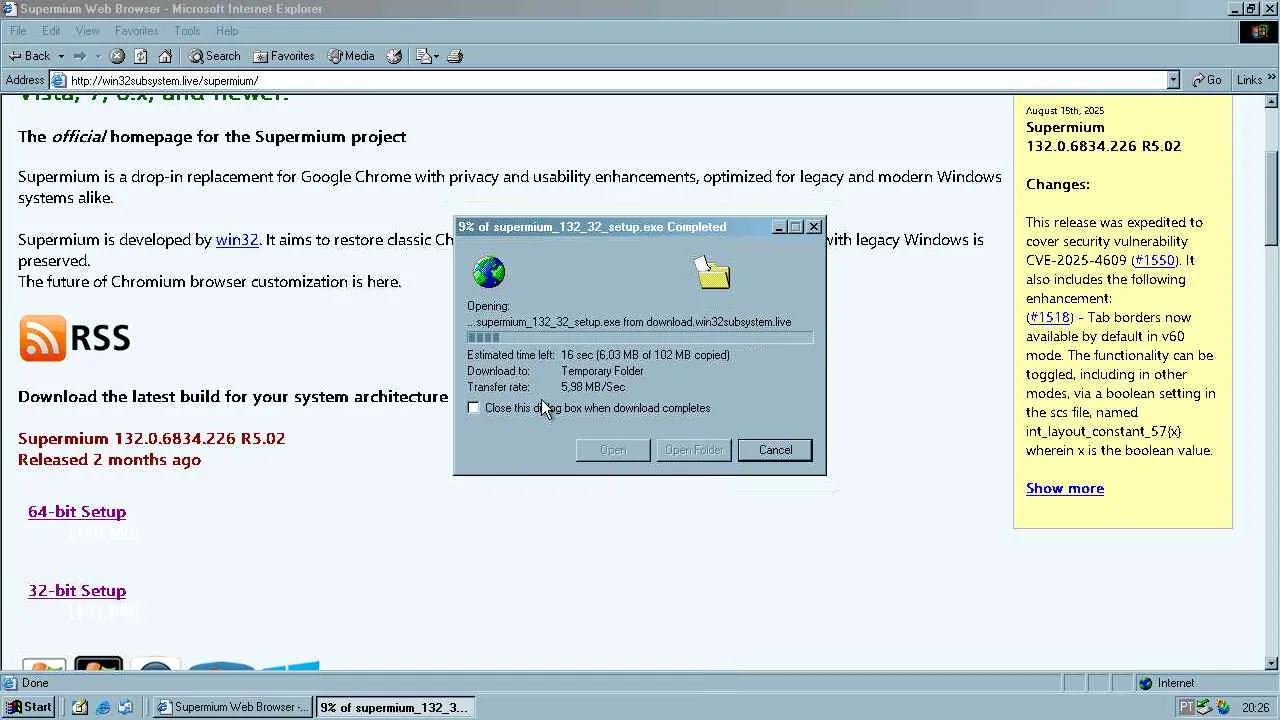Click the PT language indicator in tray
The image size is (1280, 720).
click(1186, 707)
